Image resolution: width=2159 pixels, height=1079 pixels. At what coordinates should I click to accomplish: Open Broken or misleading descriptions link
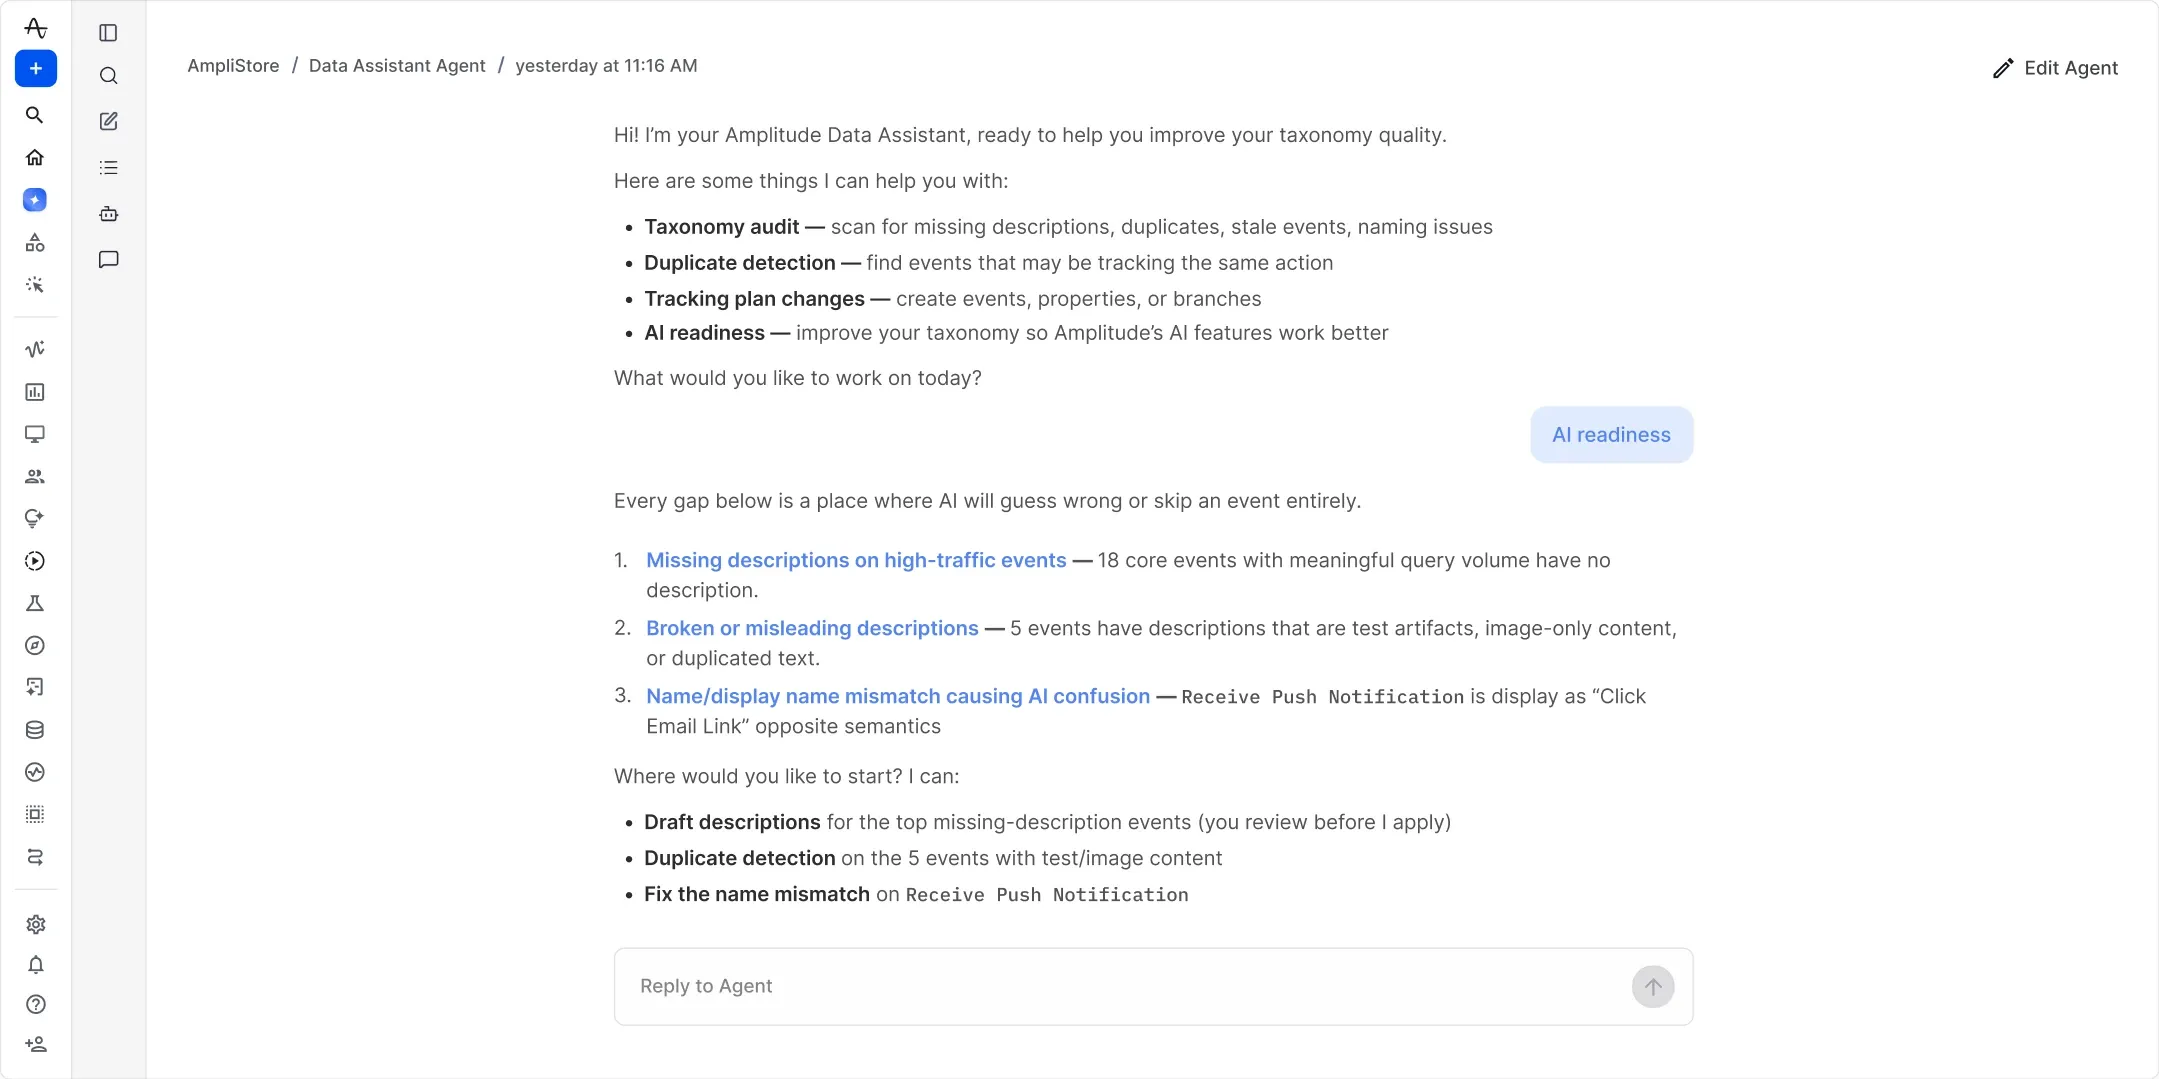[x=812, y=628]
